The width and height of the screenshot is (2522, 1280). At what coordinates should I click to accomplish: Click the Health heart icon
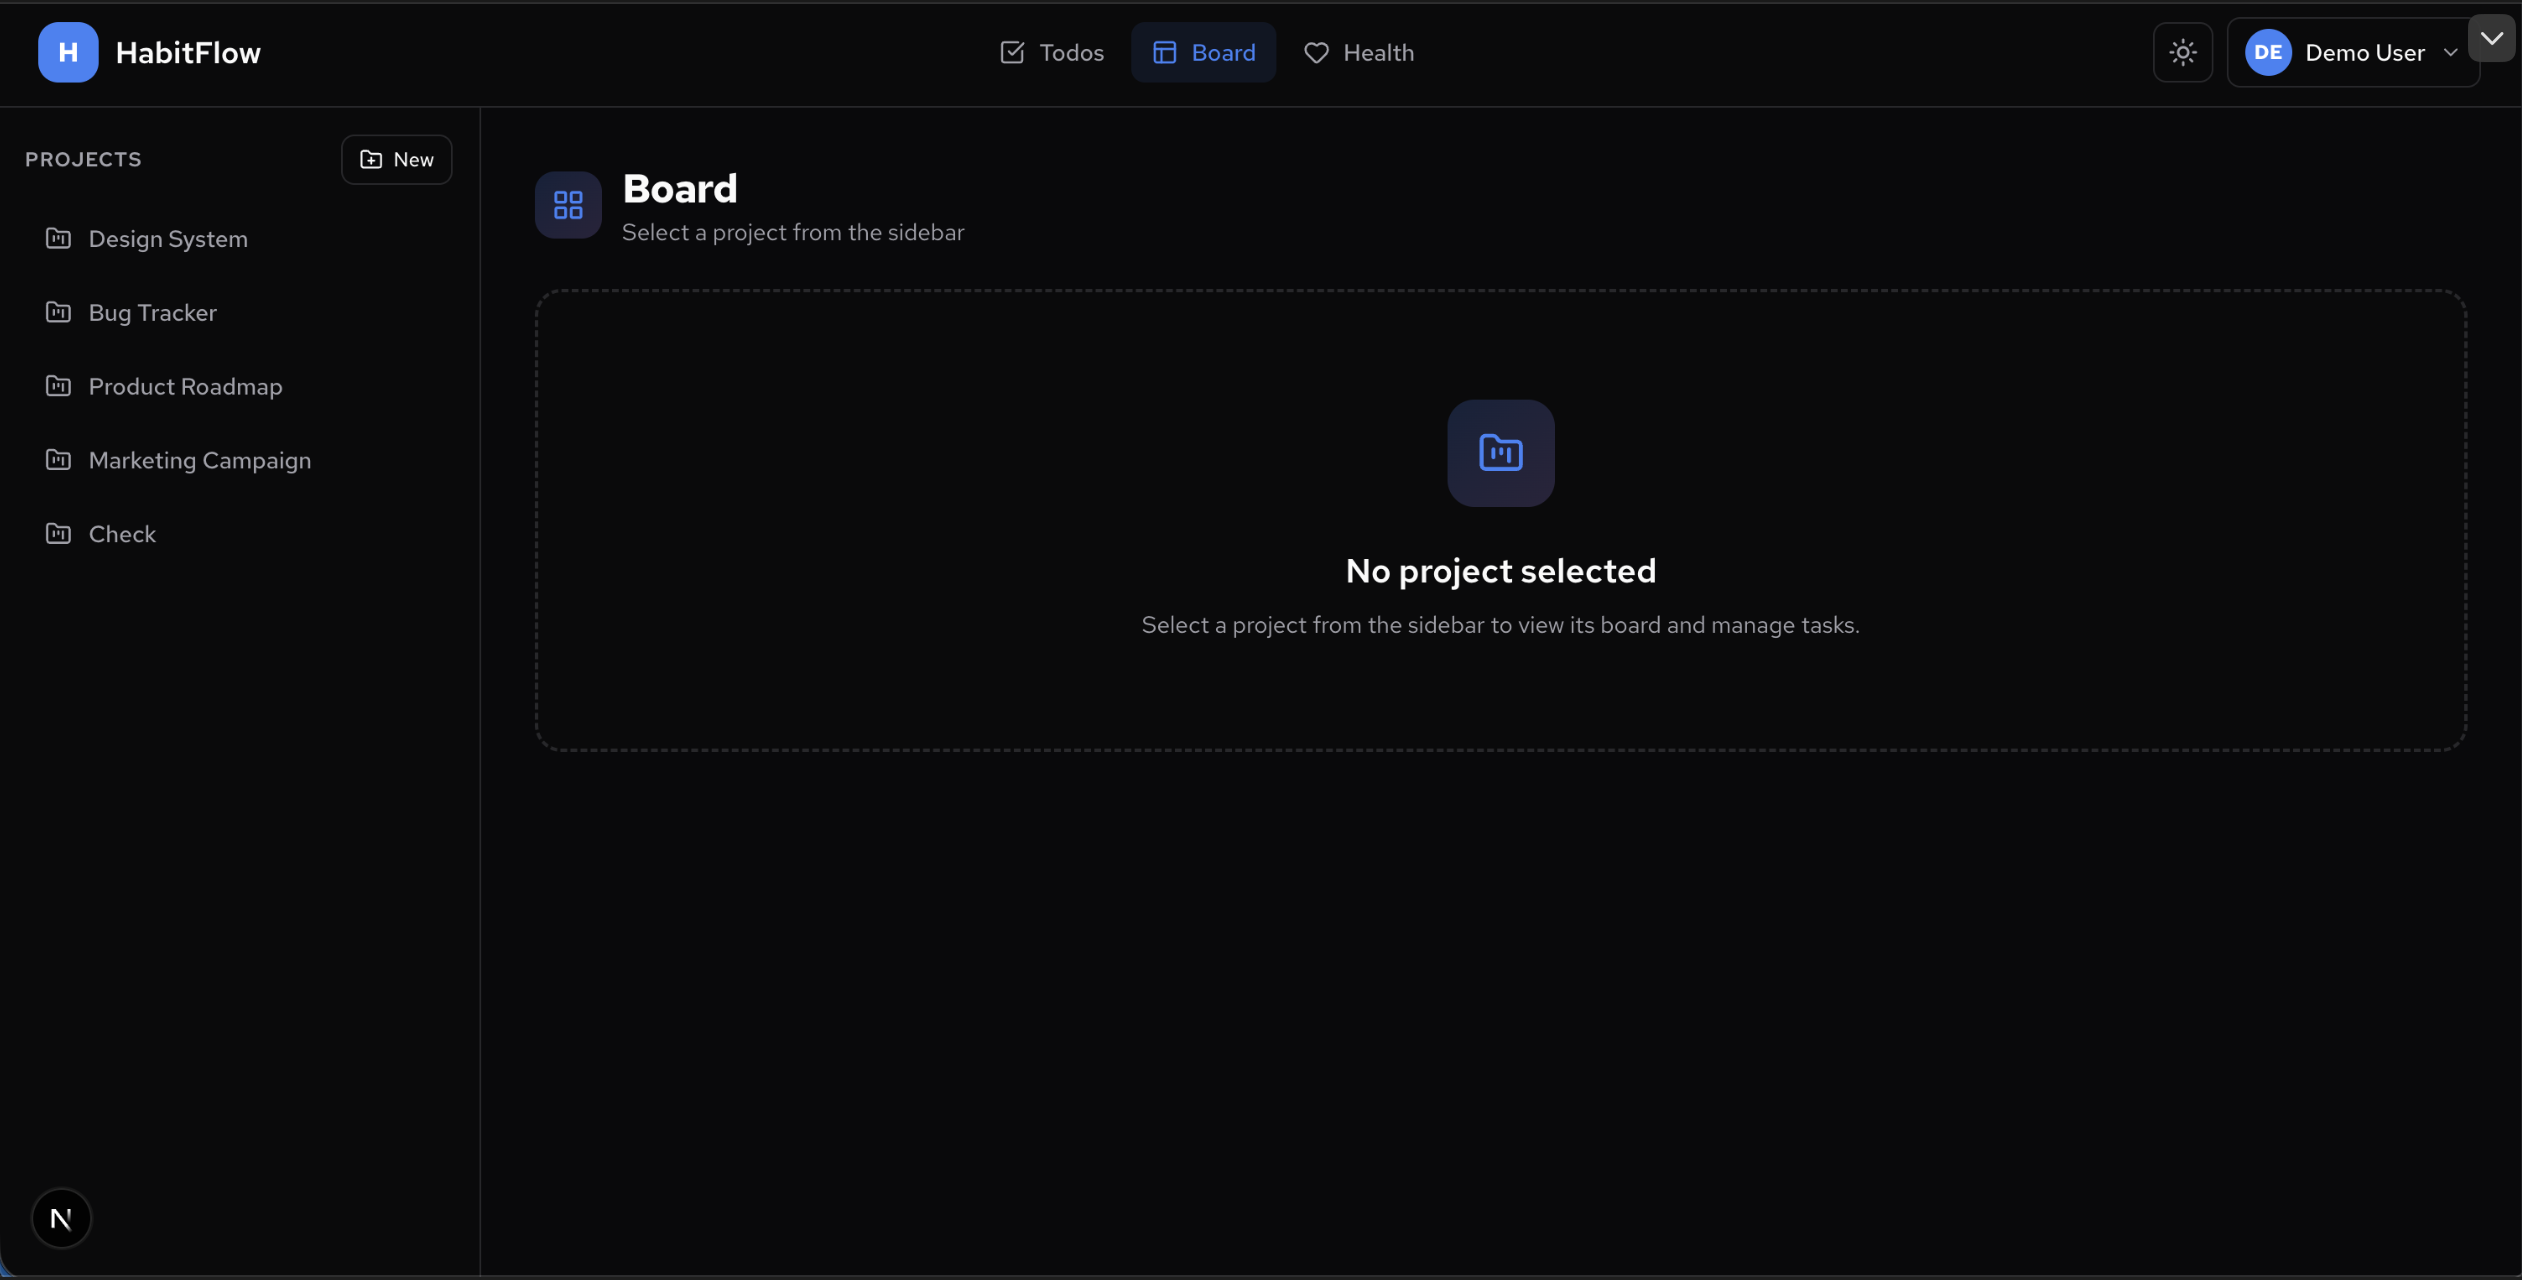(1315, 52)
